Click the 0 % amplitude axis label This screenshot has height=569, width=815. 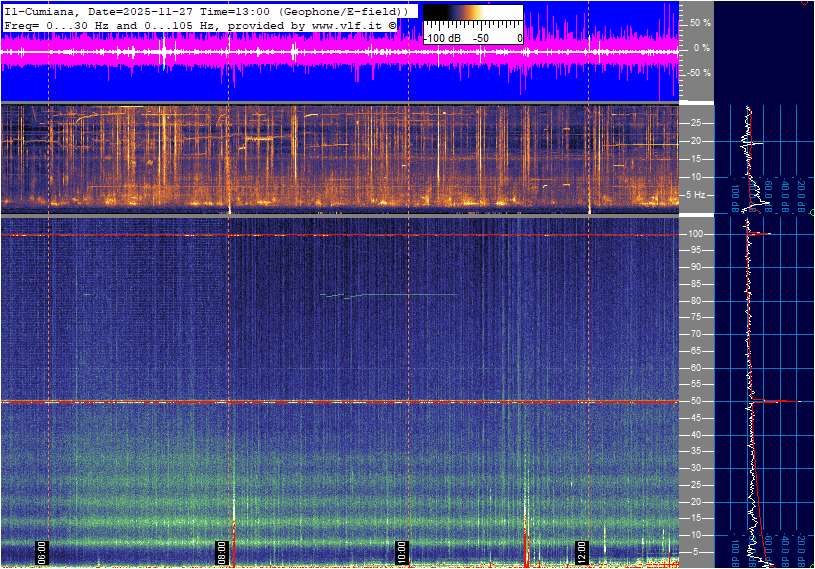coord(702,47)
